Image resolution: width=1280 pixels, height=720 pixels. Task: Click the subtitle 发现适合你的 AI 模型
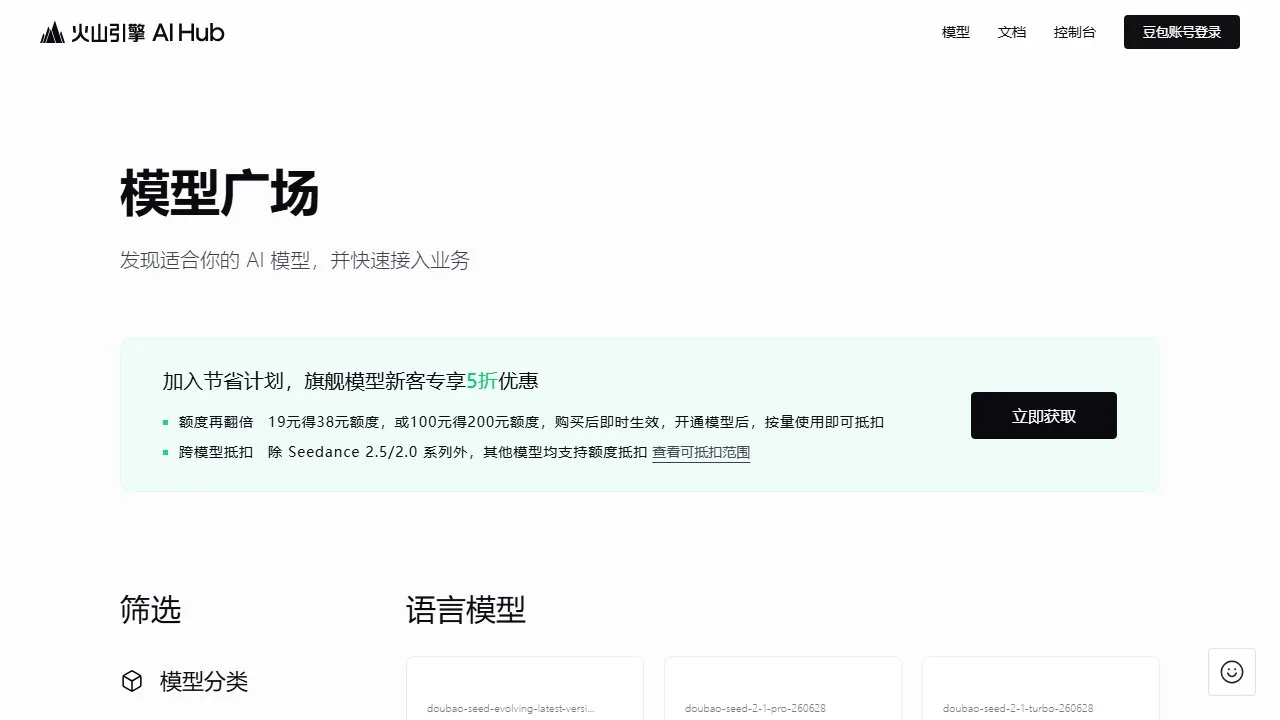coord(295,261)
